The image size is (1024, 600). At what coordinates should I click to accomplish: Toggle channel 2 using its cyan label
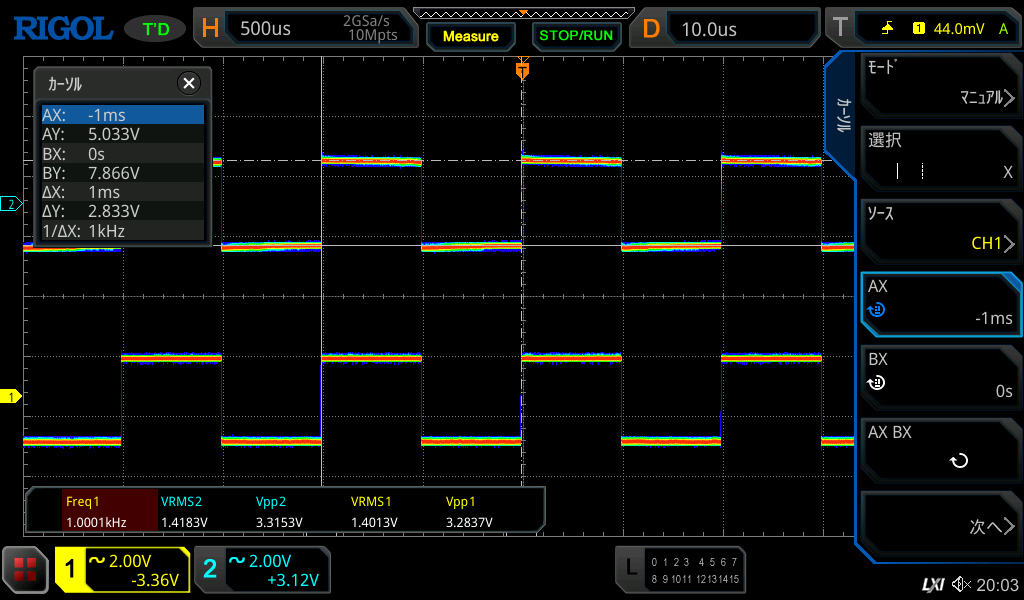coord(210,570)
